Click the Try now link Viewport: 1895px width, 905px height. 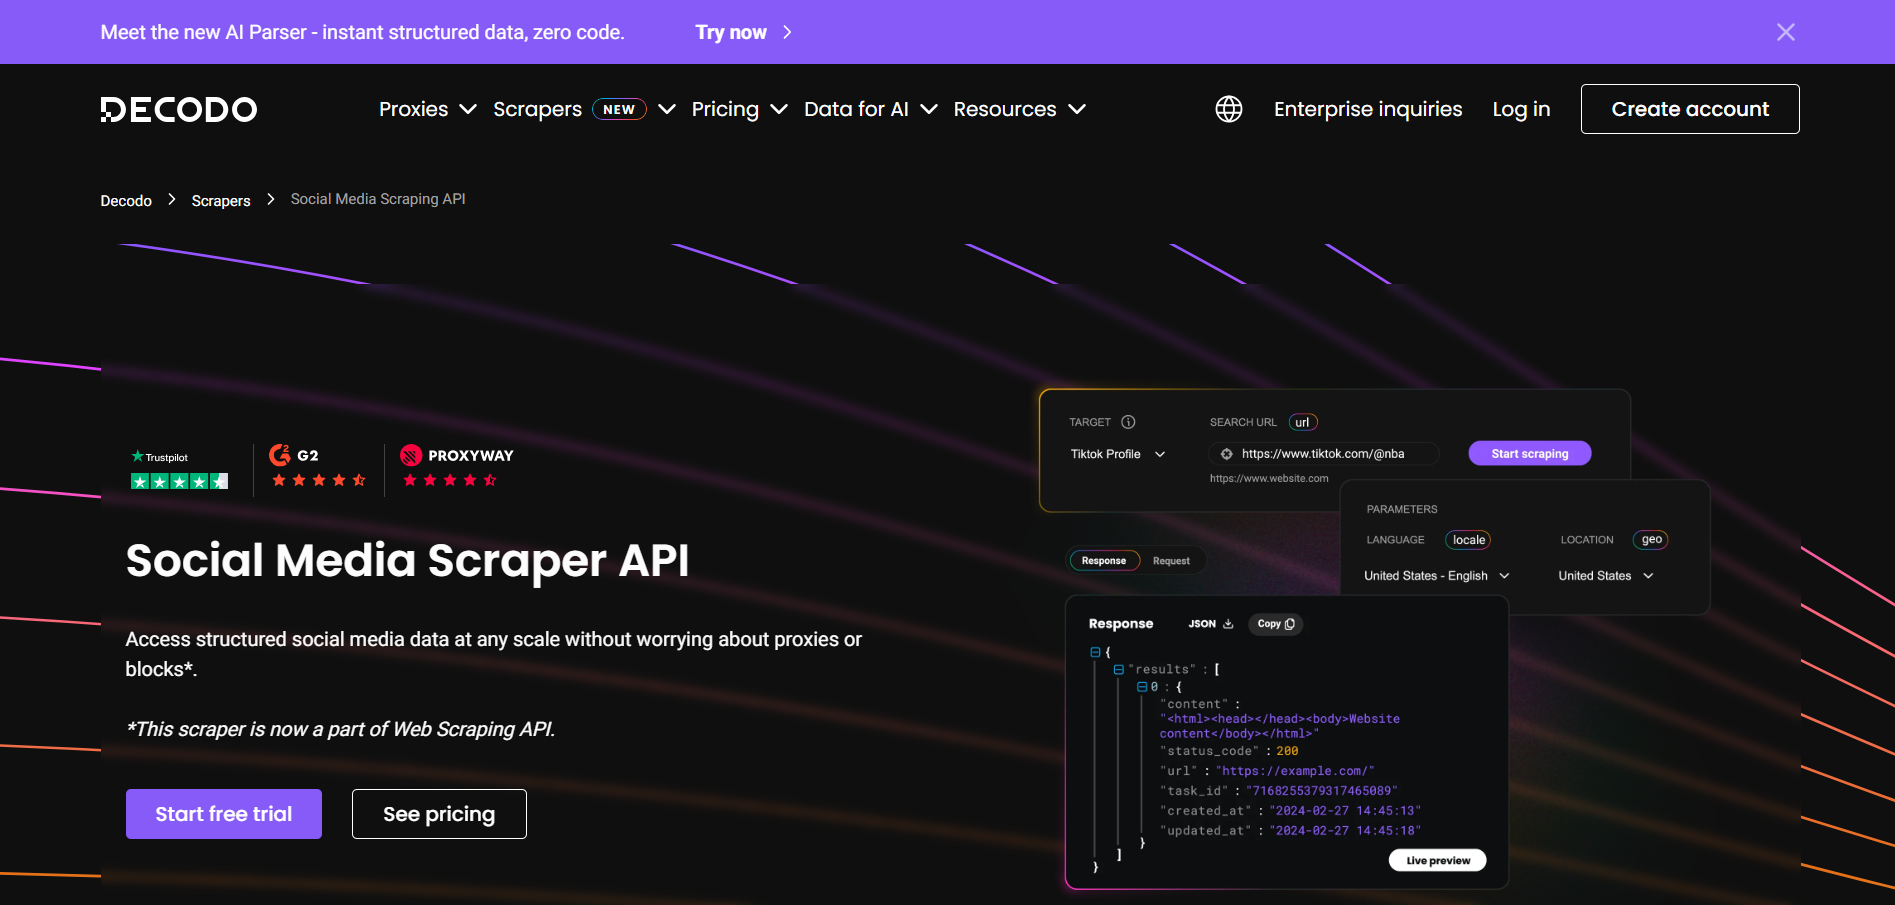click(731, 32)
